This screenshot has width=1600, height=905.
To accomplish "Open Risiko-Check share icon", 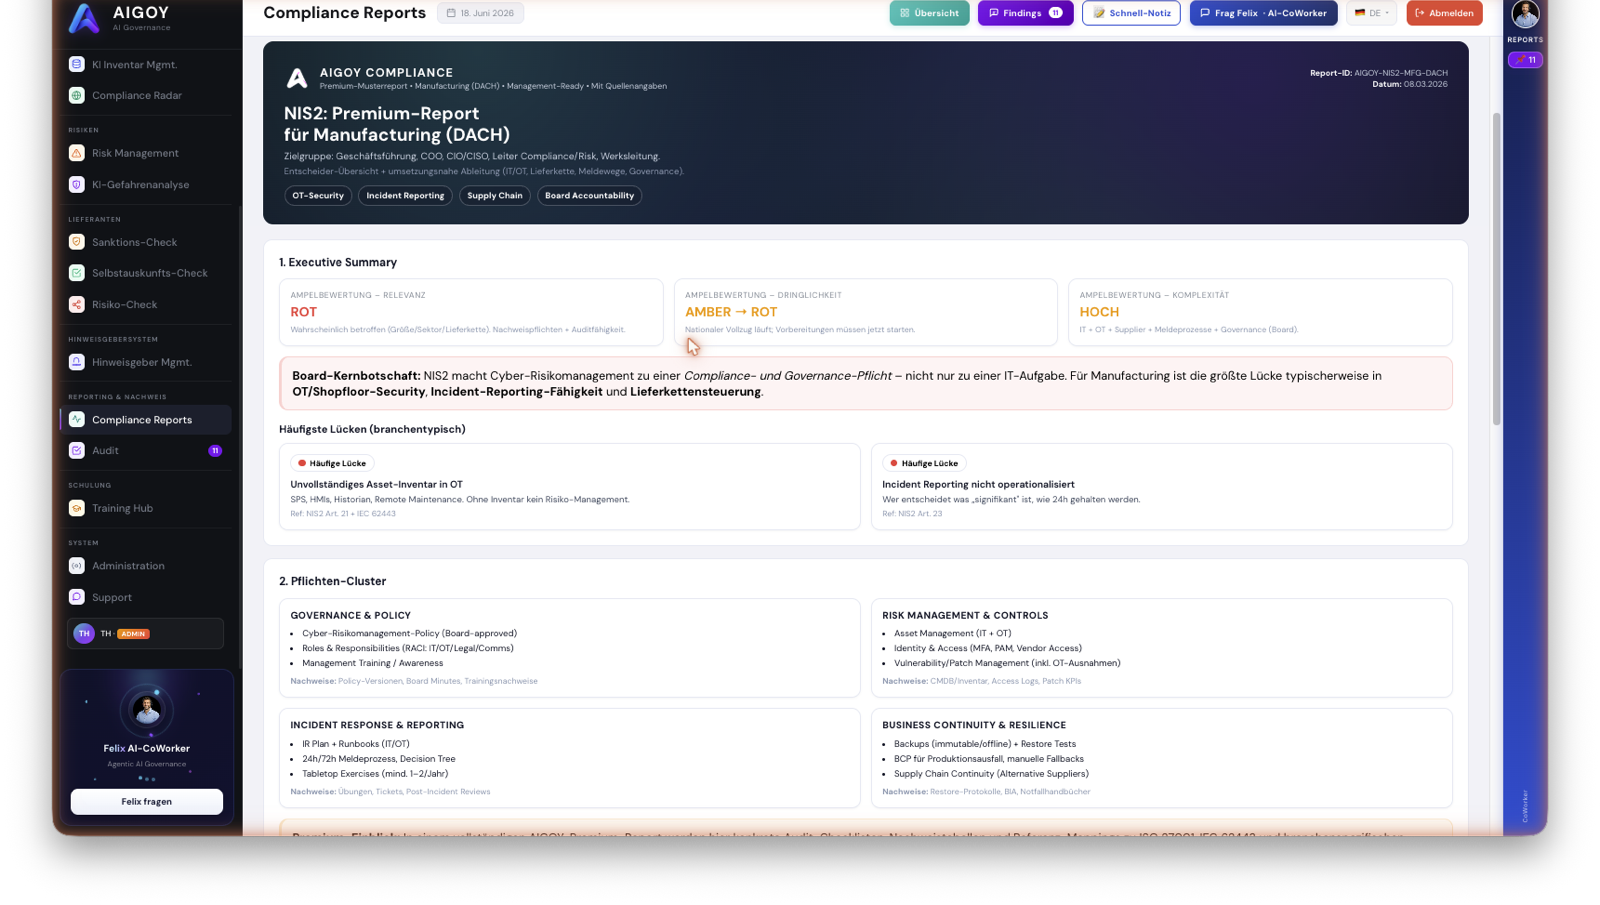I will (x=77, y=304).
